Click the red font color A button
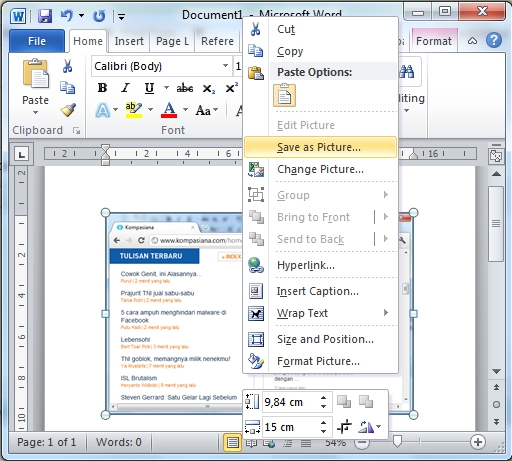512x461 pixels. click(x=169, y=110)
